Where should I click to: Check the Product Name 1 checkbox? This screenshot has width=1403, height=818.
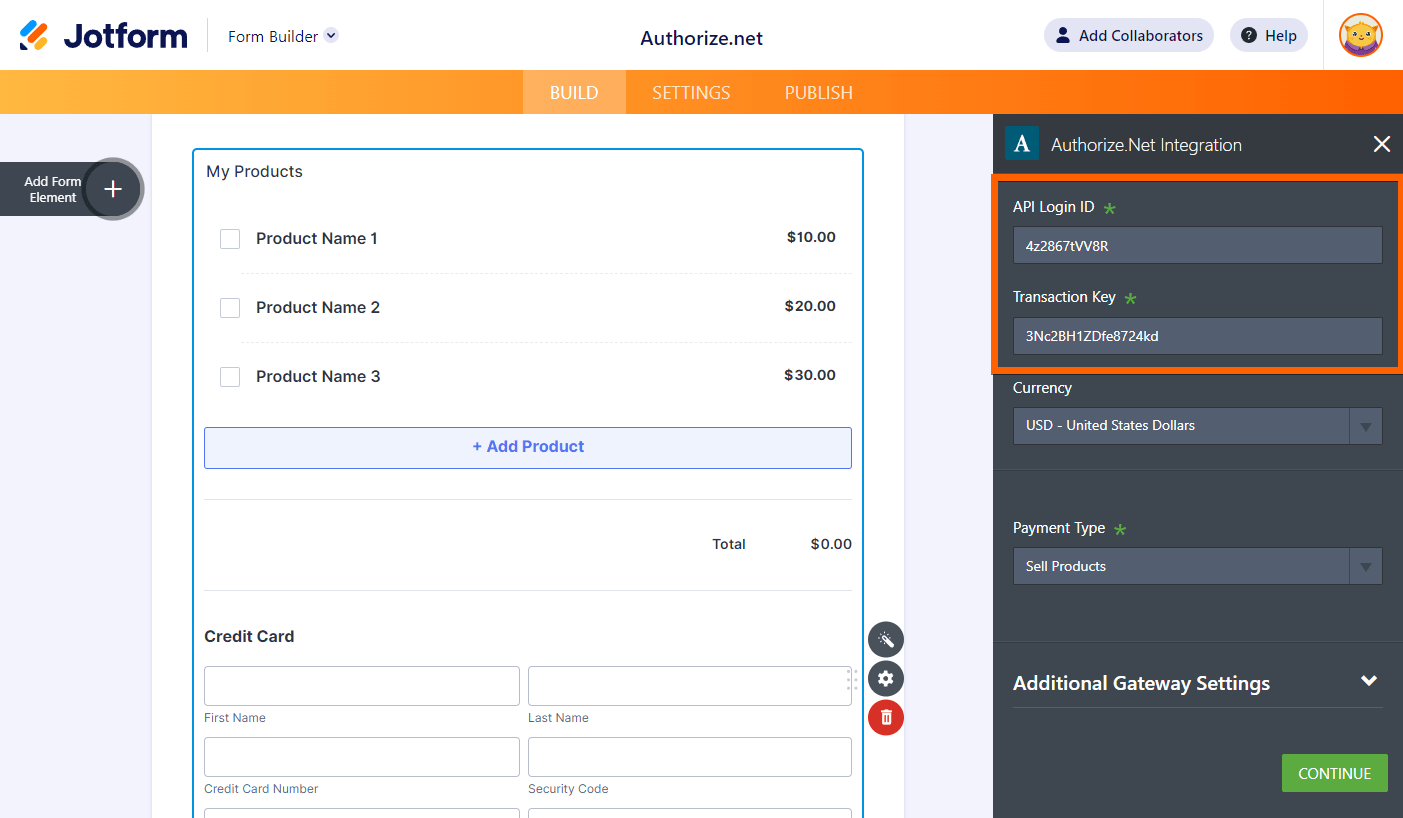coord(230,239)
